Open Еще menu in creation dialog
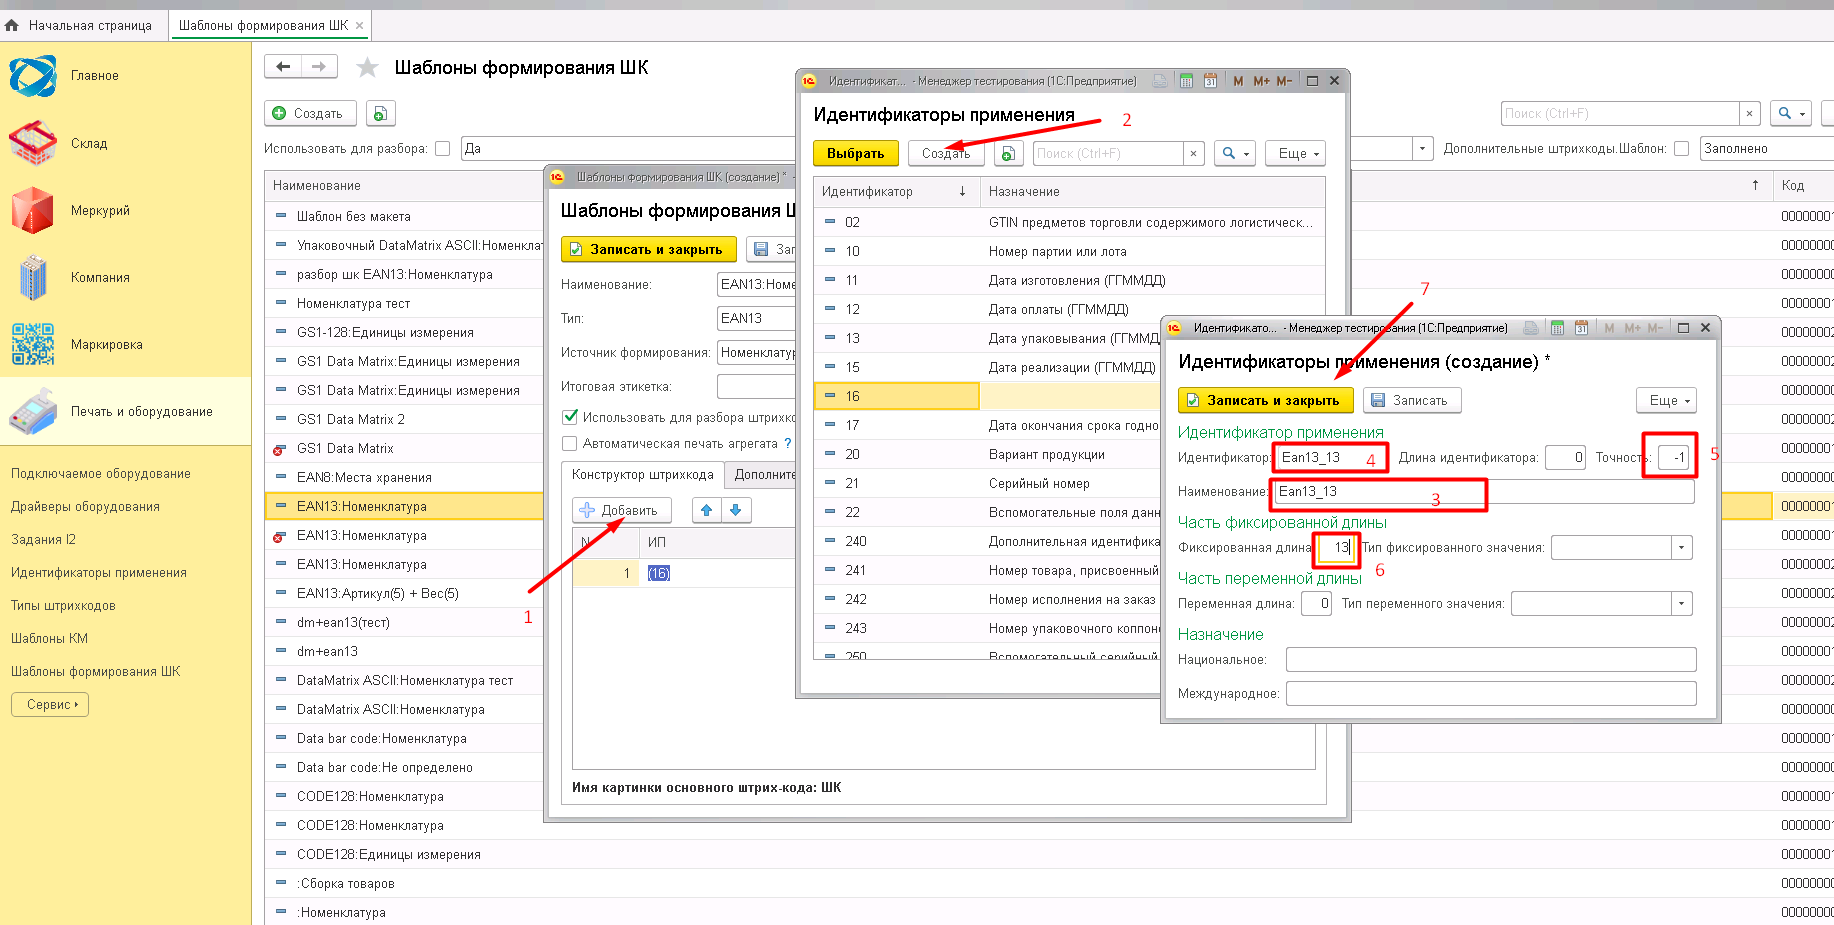The height and width of the screenshot is (925, 1834). tap(1666, 400)
